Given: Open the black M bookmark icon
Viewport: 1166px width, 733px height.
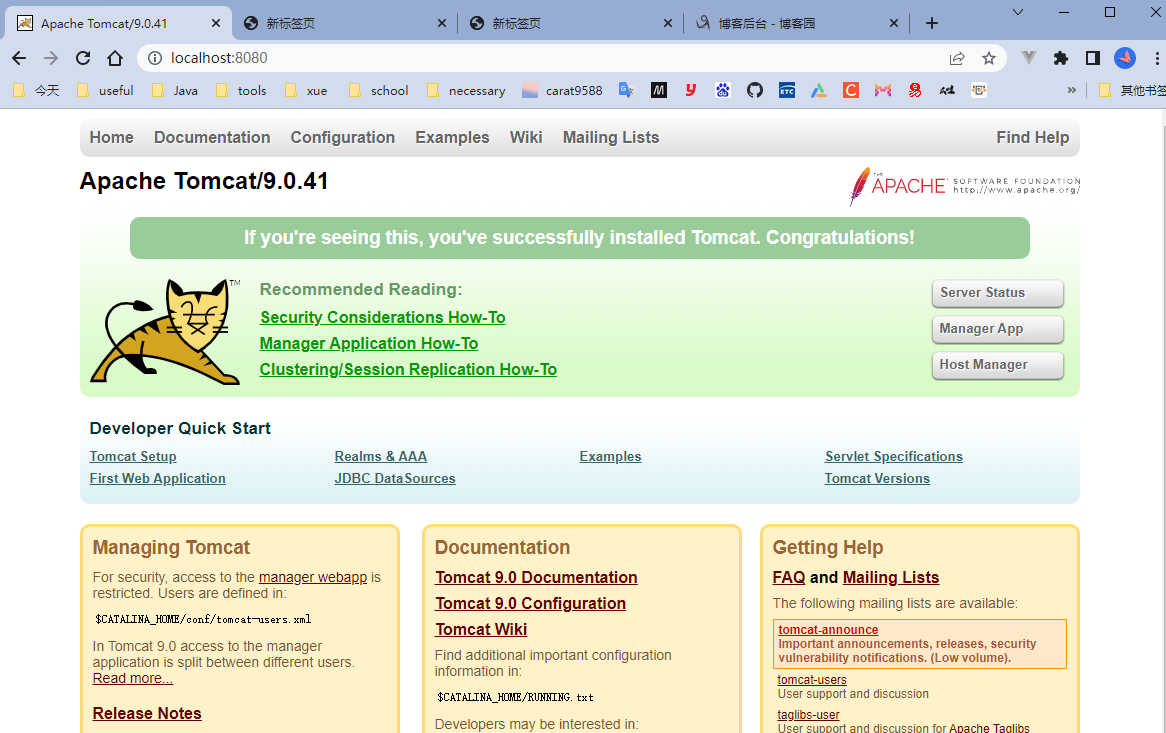Looking at the screenshot, I should (x=658, y=91).
